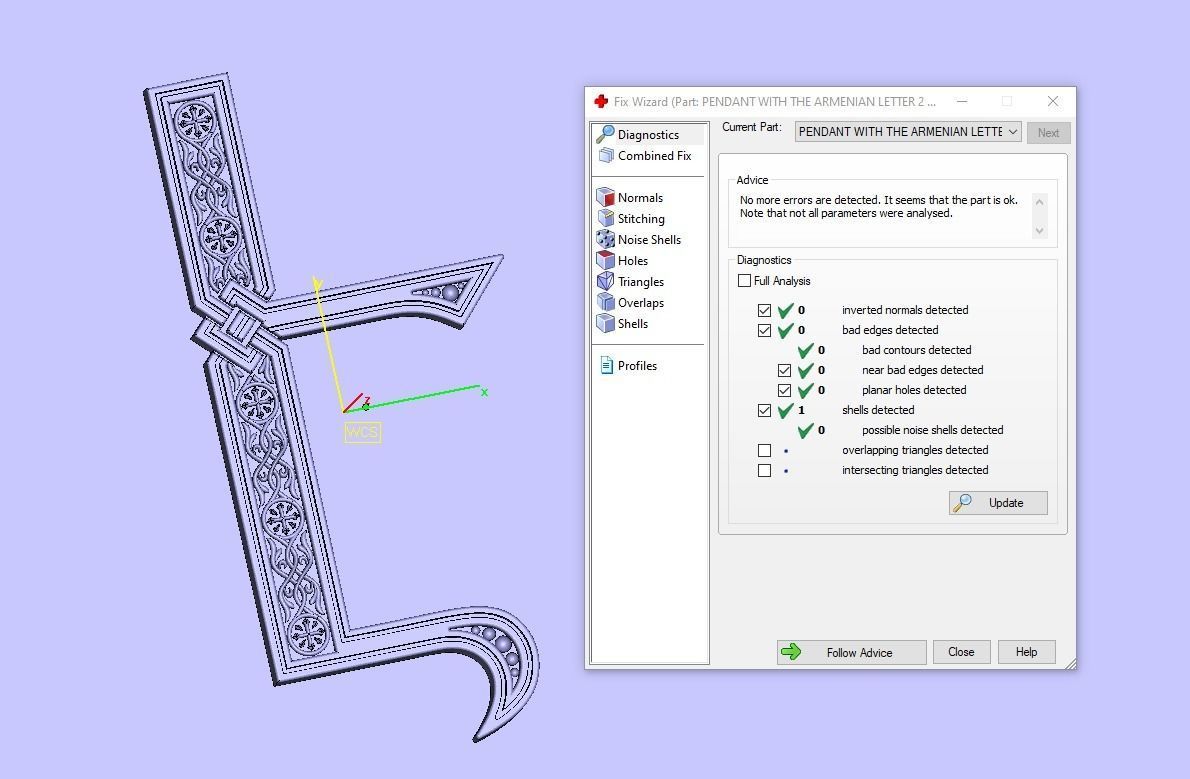Uncheck bad edges detected checkbox

coord(764,330)
